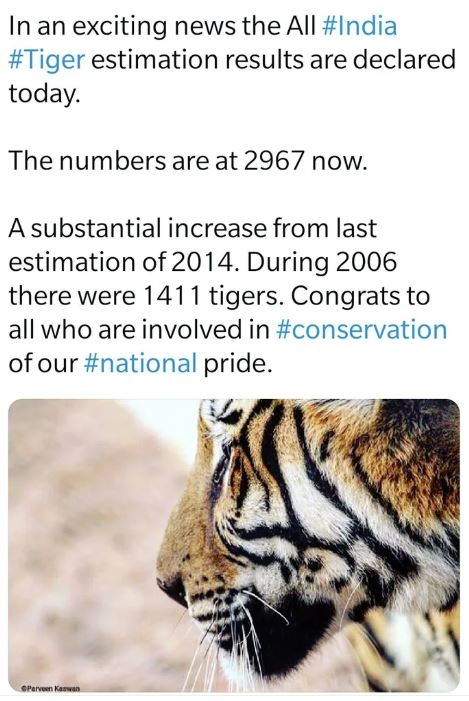Follow the #conservation hashtag link
This screenshot has width=469, height=701.
pos(362,329)
